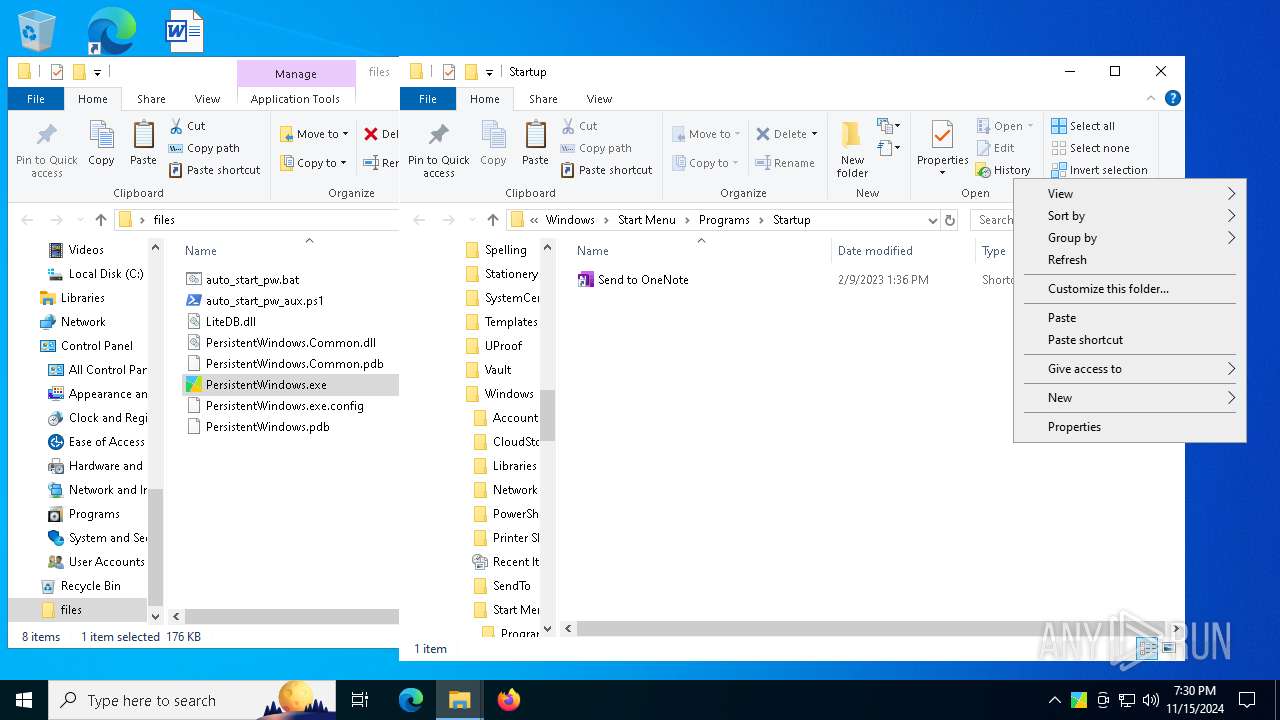Click Windows breadcrumb in Startup address bar

[x=570, y=220]
